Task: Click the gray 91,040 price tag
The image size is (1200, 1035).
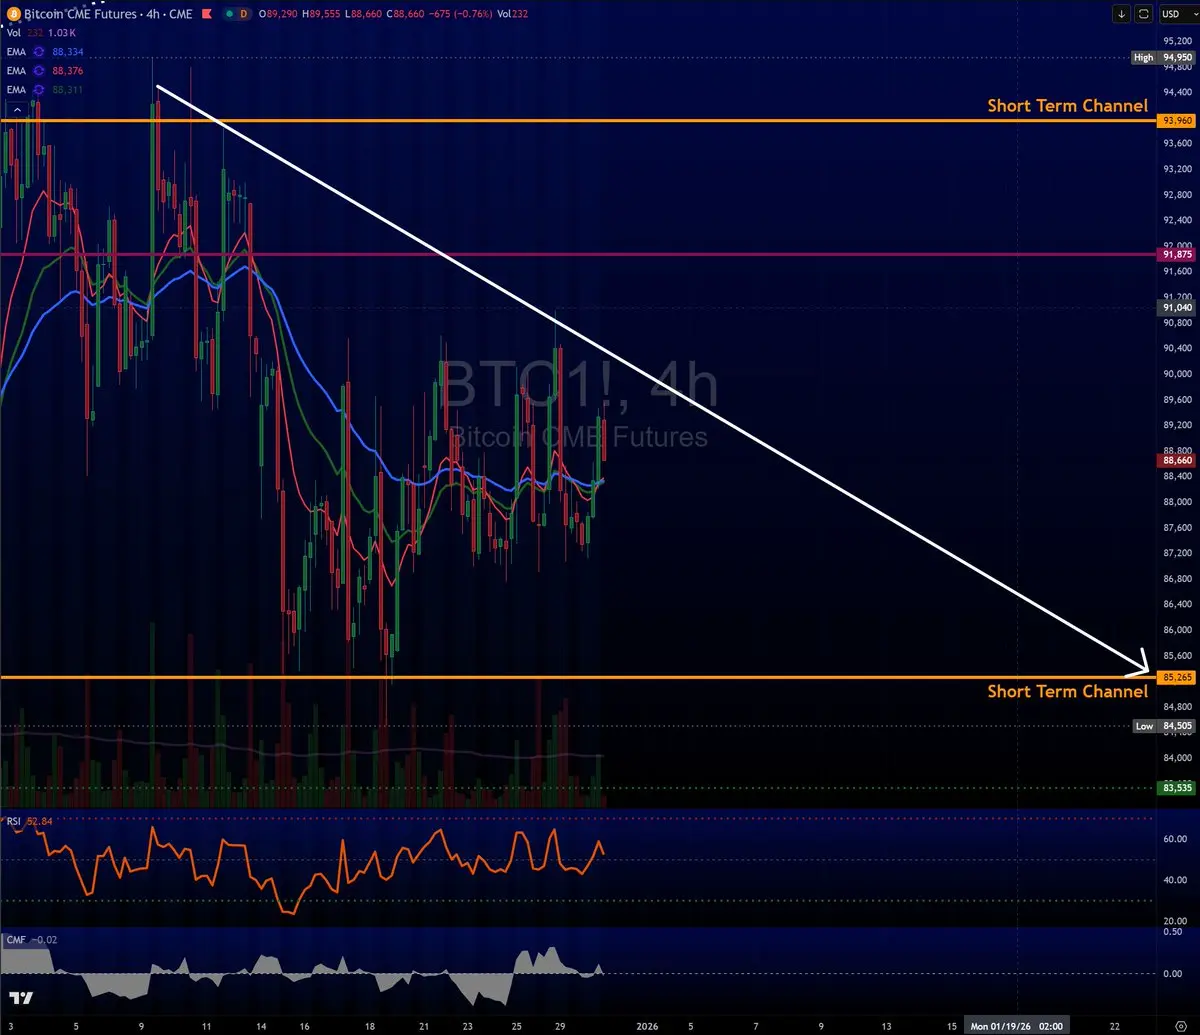Action: pos(1176,308)
